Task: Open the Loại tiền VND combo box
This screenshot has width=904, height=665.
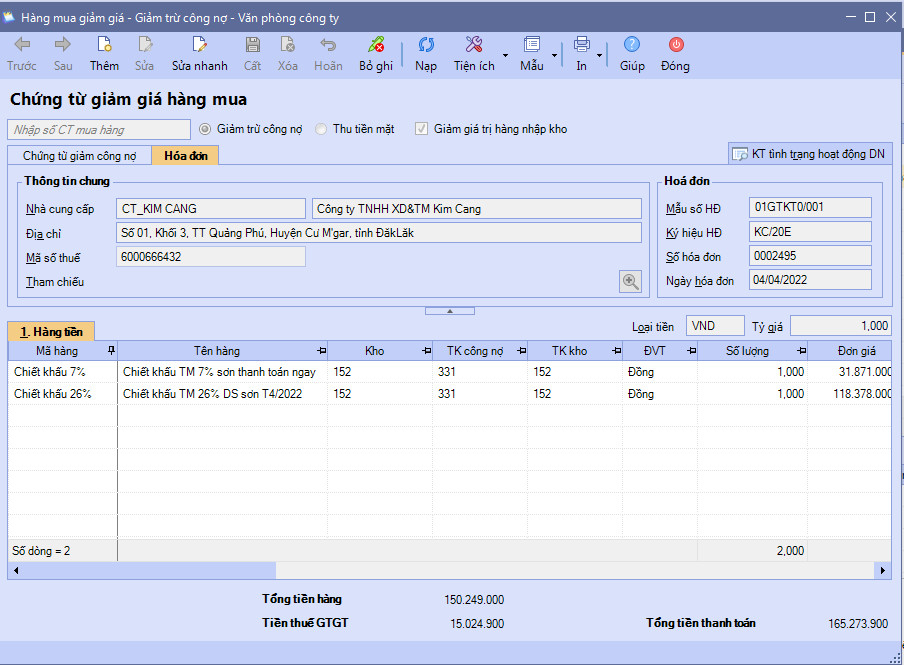Action: click(715, 326)
